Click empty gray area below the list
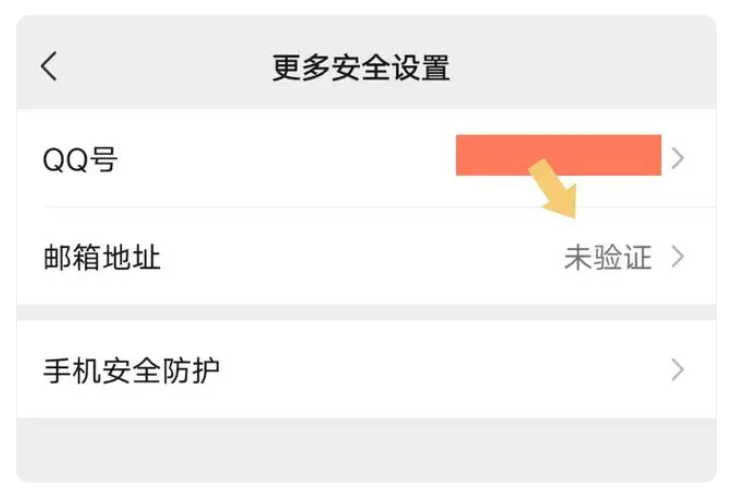Screen dimensions: 732x492 tap(366, 450)
